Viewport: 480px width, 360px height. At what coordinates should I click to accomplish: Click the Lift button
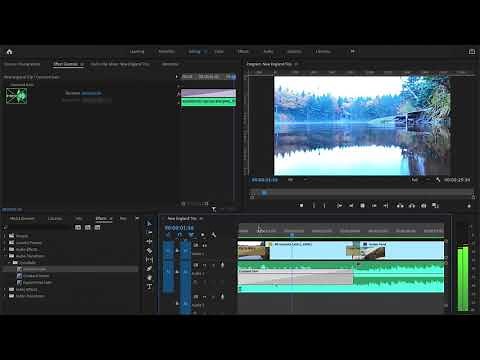click(400, 206)
